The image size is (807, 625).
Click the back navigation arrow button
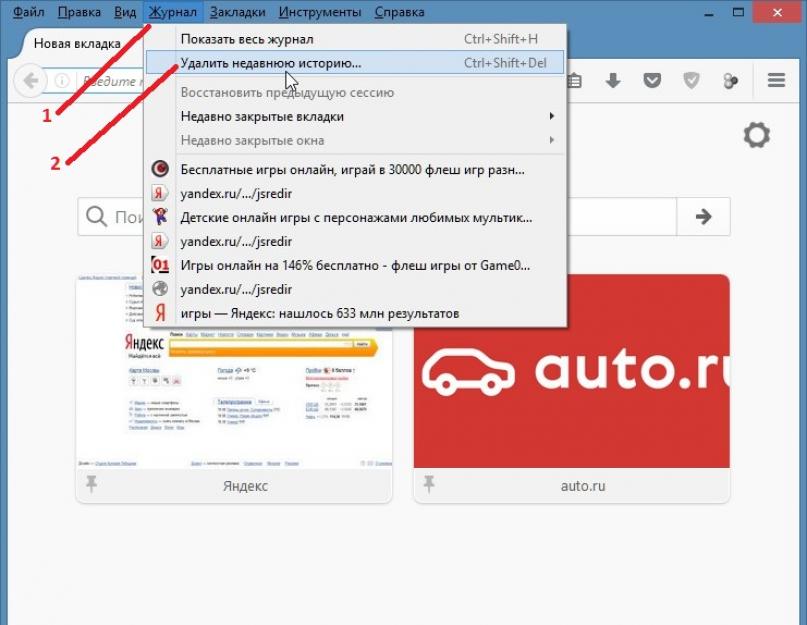(31, 81)
